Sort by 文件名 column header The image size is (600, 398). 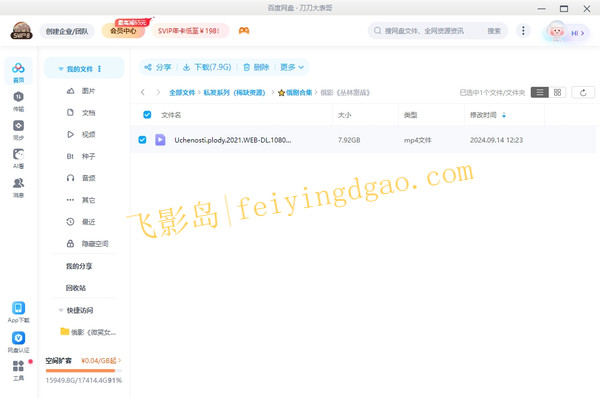click(x=171, y=115)
